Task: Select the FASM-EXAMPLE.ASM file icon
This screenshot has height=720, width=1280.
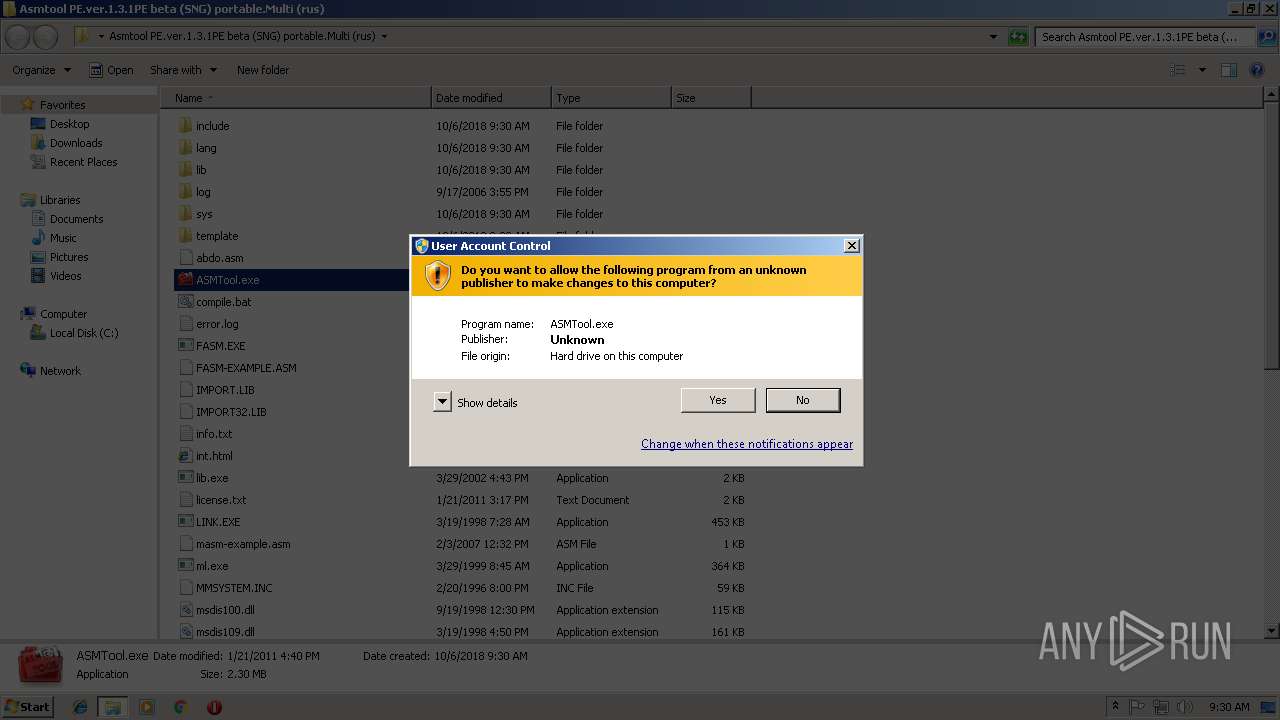Action: (x=185, y=368)
